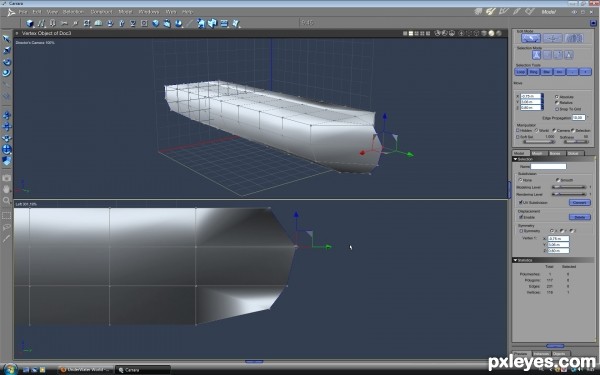
Task: Select the polyline drawing tool in top toolbar
Action: tap(41, 23)
